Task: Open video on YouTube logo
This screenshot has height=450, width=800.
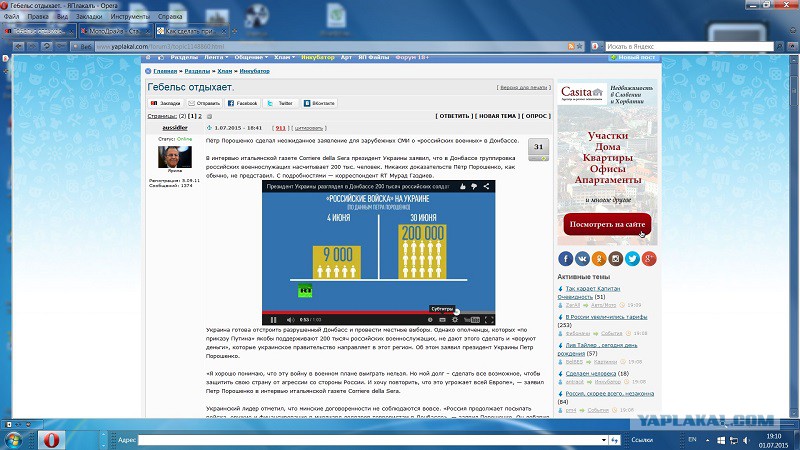Action: [472, 320]
